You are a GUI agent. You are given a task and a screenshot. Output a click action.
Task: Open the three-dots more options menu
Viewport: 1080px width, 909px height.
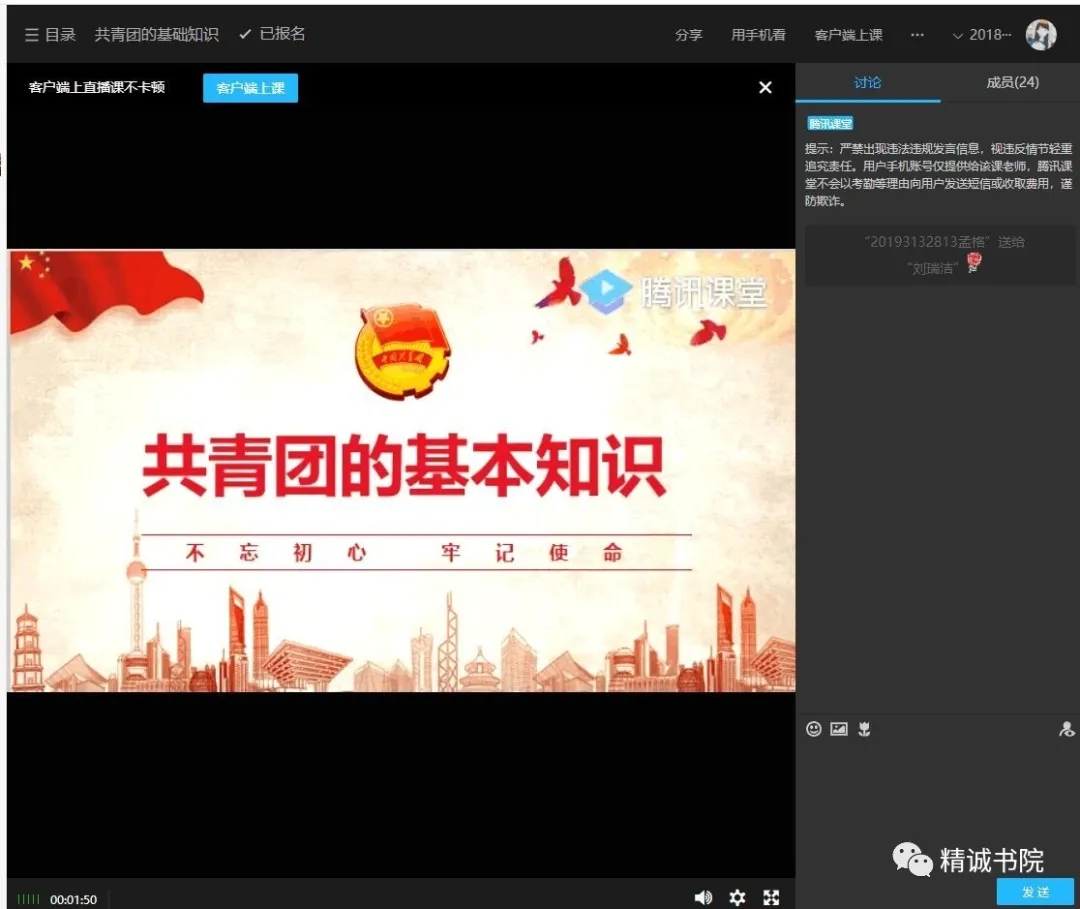pos(917,35)
